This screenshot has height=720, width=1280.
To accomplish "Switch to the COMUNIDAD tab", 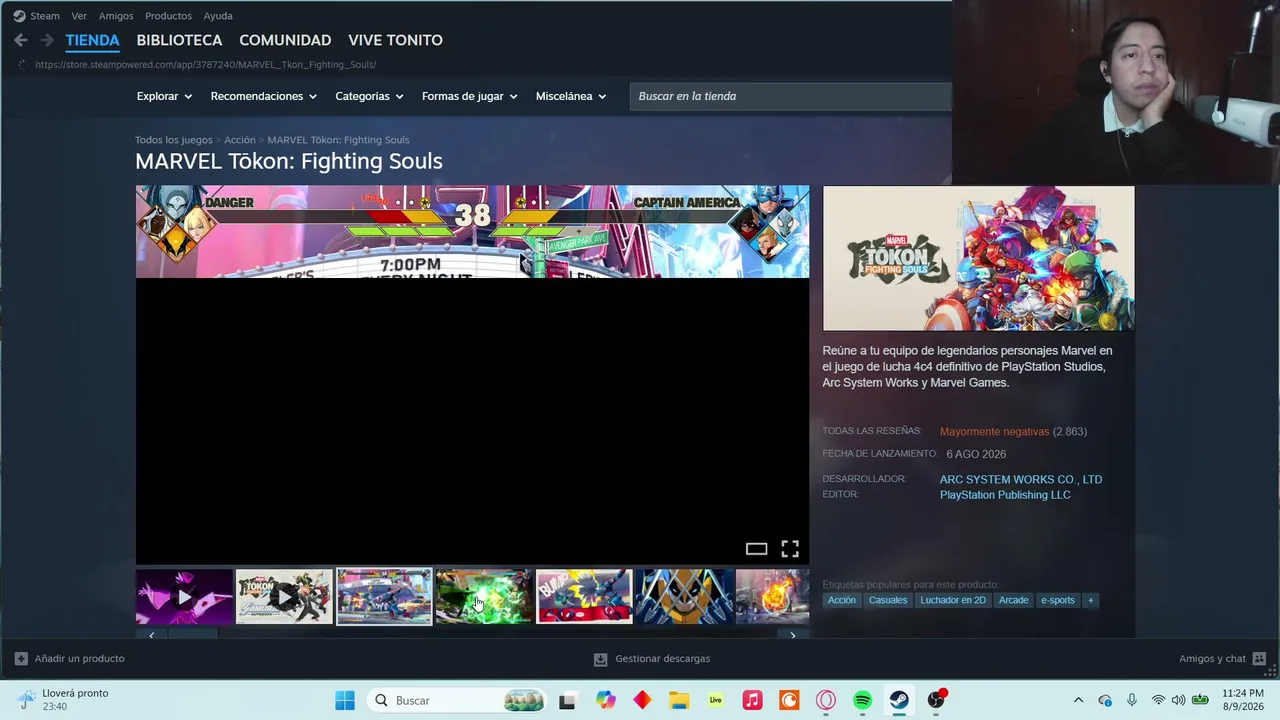I will point(285,40).
